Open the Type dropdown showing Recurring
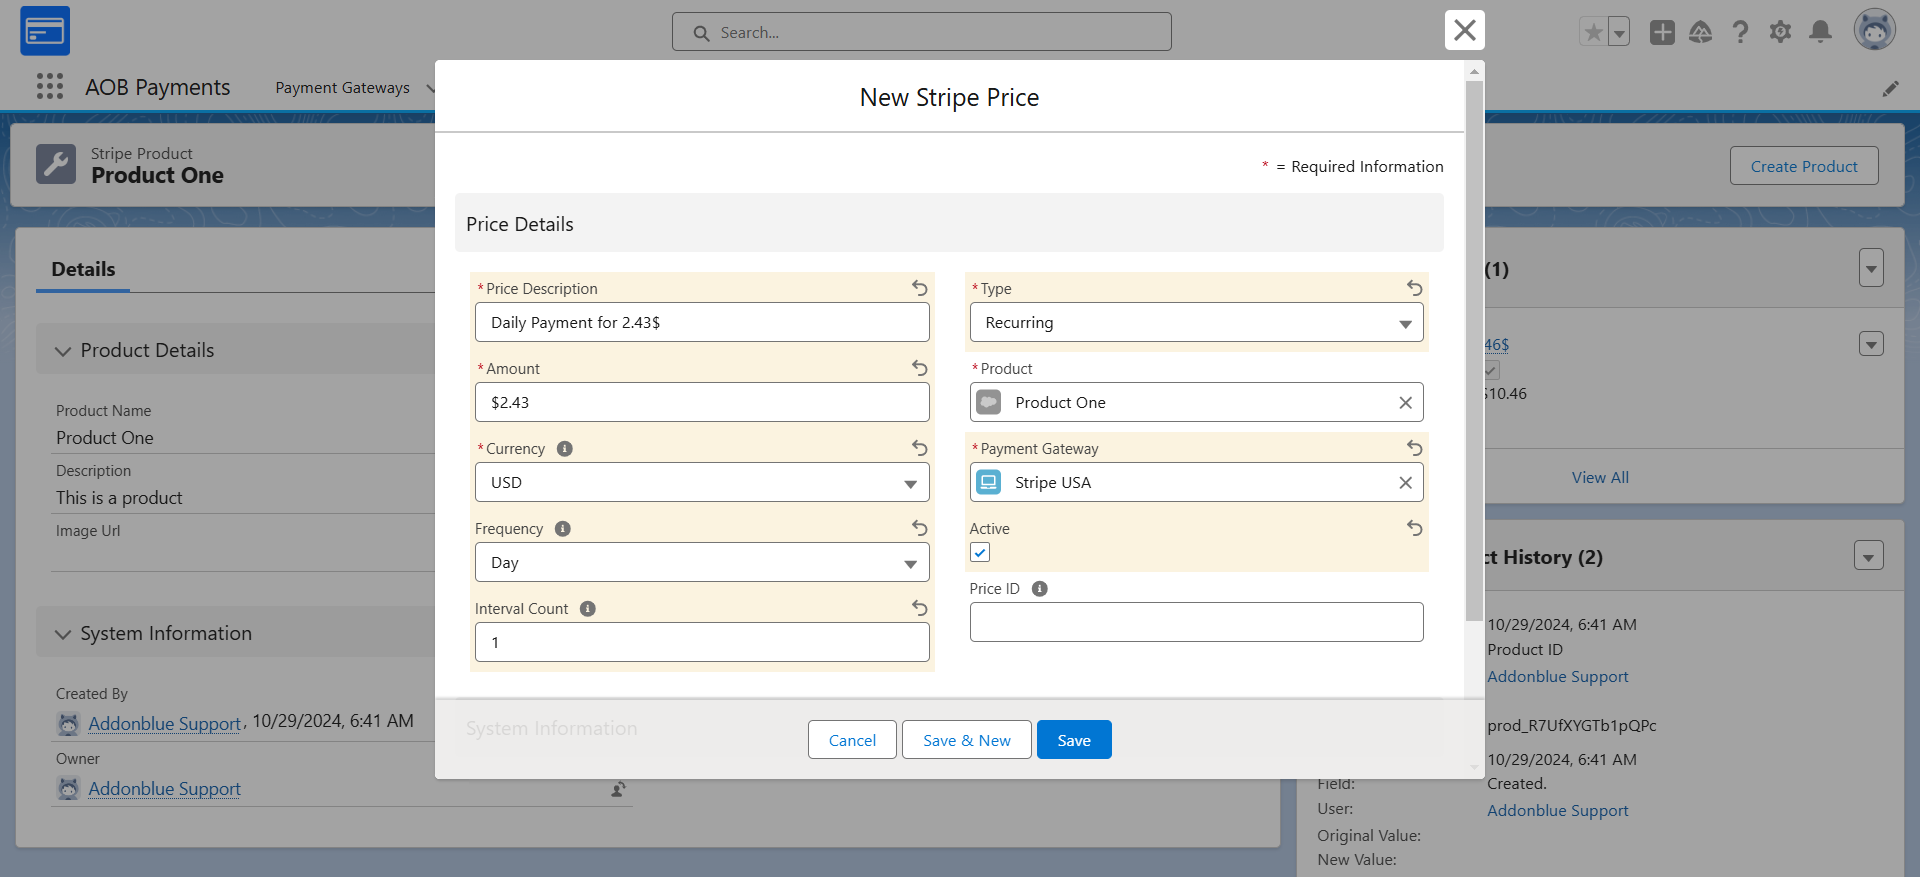This screenshot has height=877, width=1920. 1196,322
